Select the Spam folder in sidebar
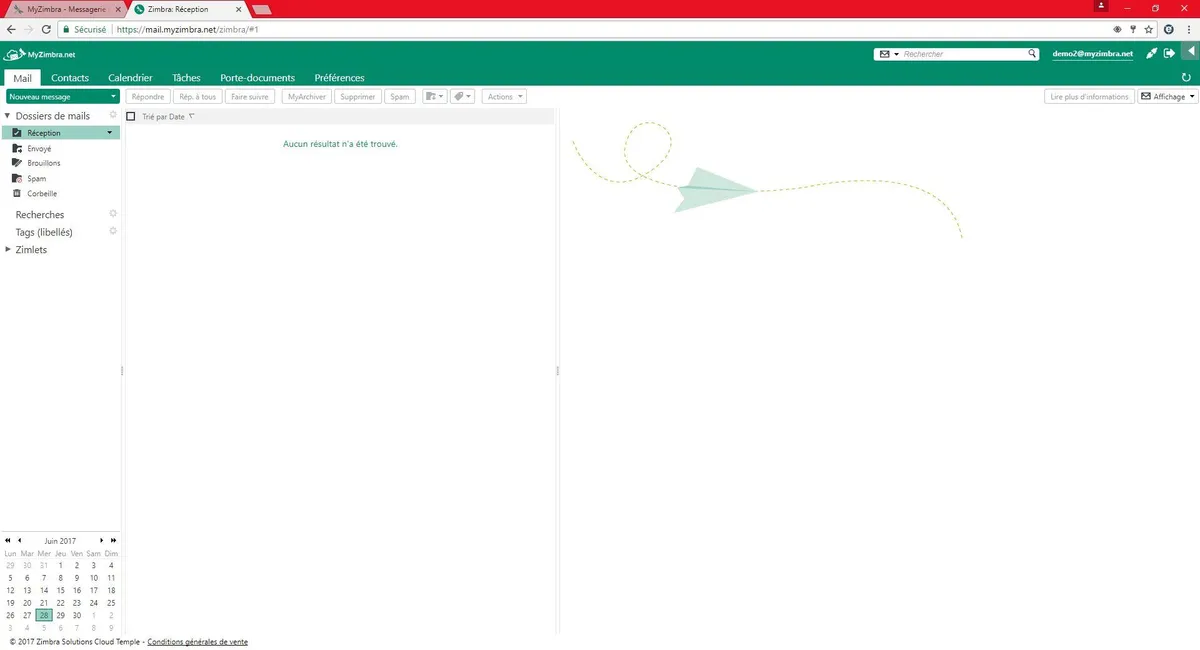The height and width of the screenshot is (650, 1200). (x=36, y=178)
